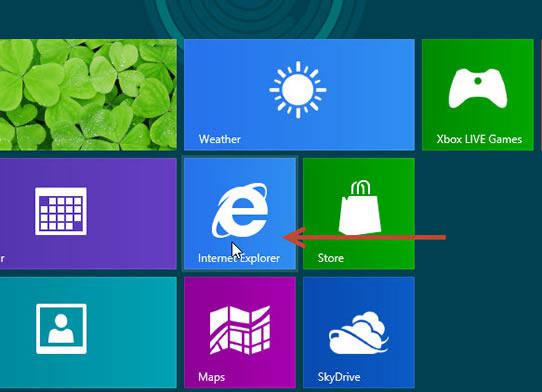The height and width of the screenshot is (392, 542).
Task: Open the green clover photo tile
Action: pyautogui.click(x=88, y=95)
